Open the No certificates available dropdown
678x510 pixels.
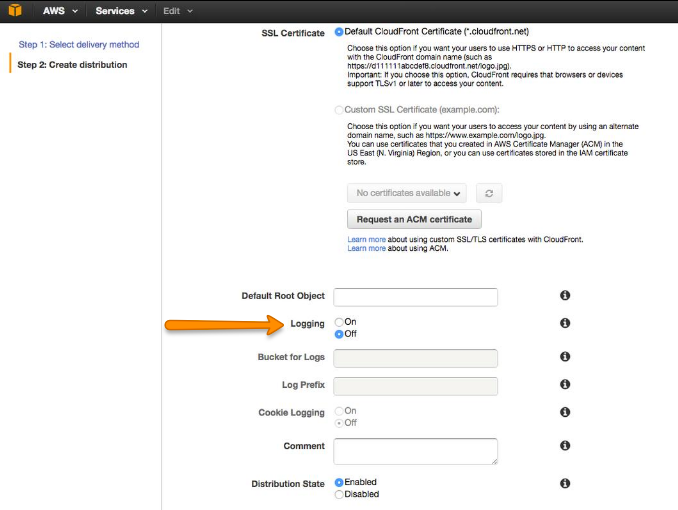tap(407, 193)
